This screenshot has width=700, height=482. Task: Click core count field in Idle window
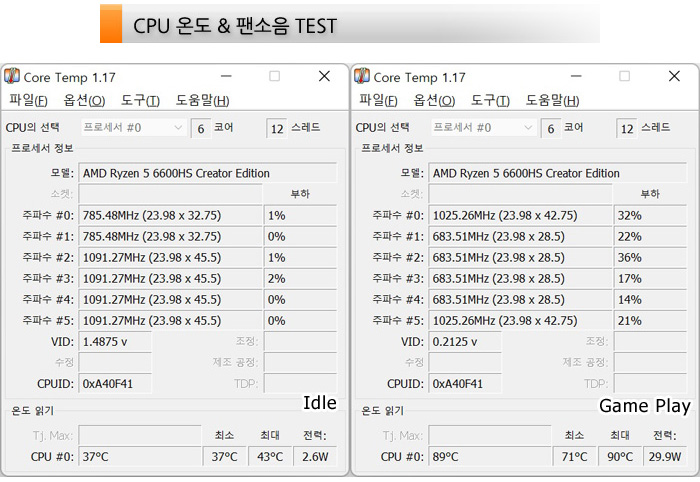pos(201,129)
